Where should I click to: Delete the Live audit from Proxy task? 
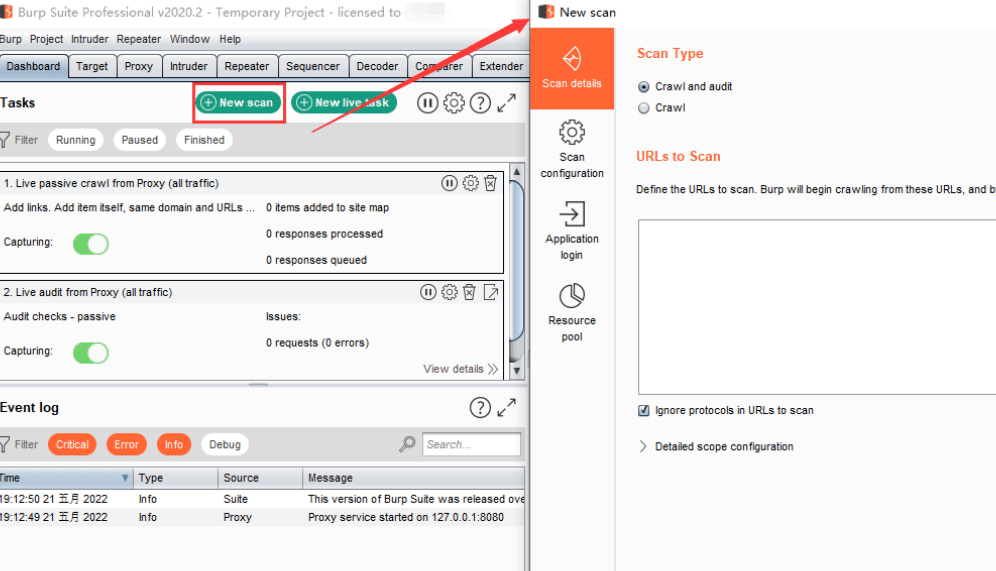pyautogui.click(x=469, y=292)
